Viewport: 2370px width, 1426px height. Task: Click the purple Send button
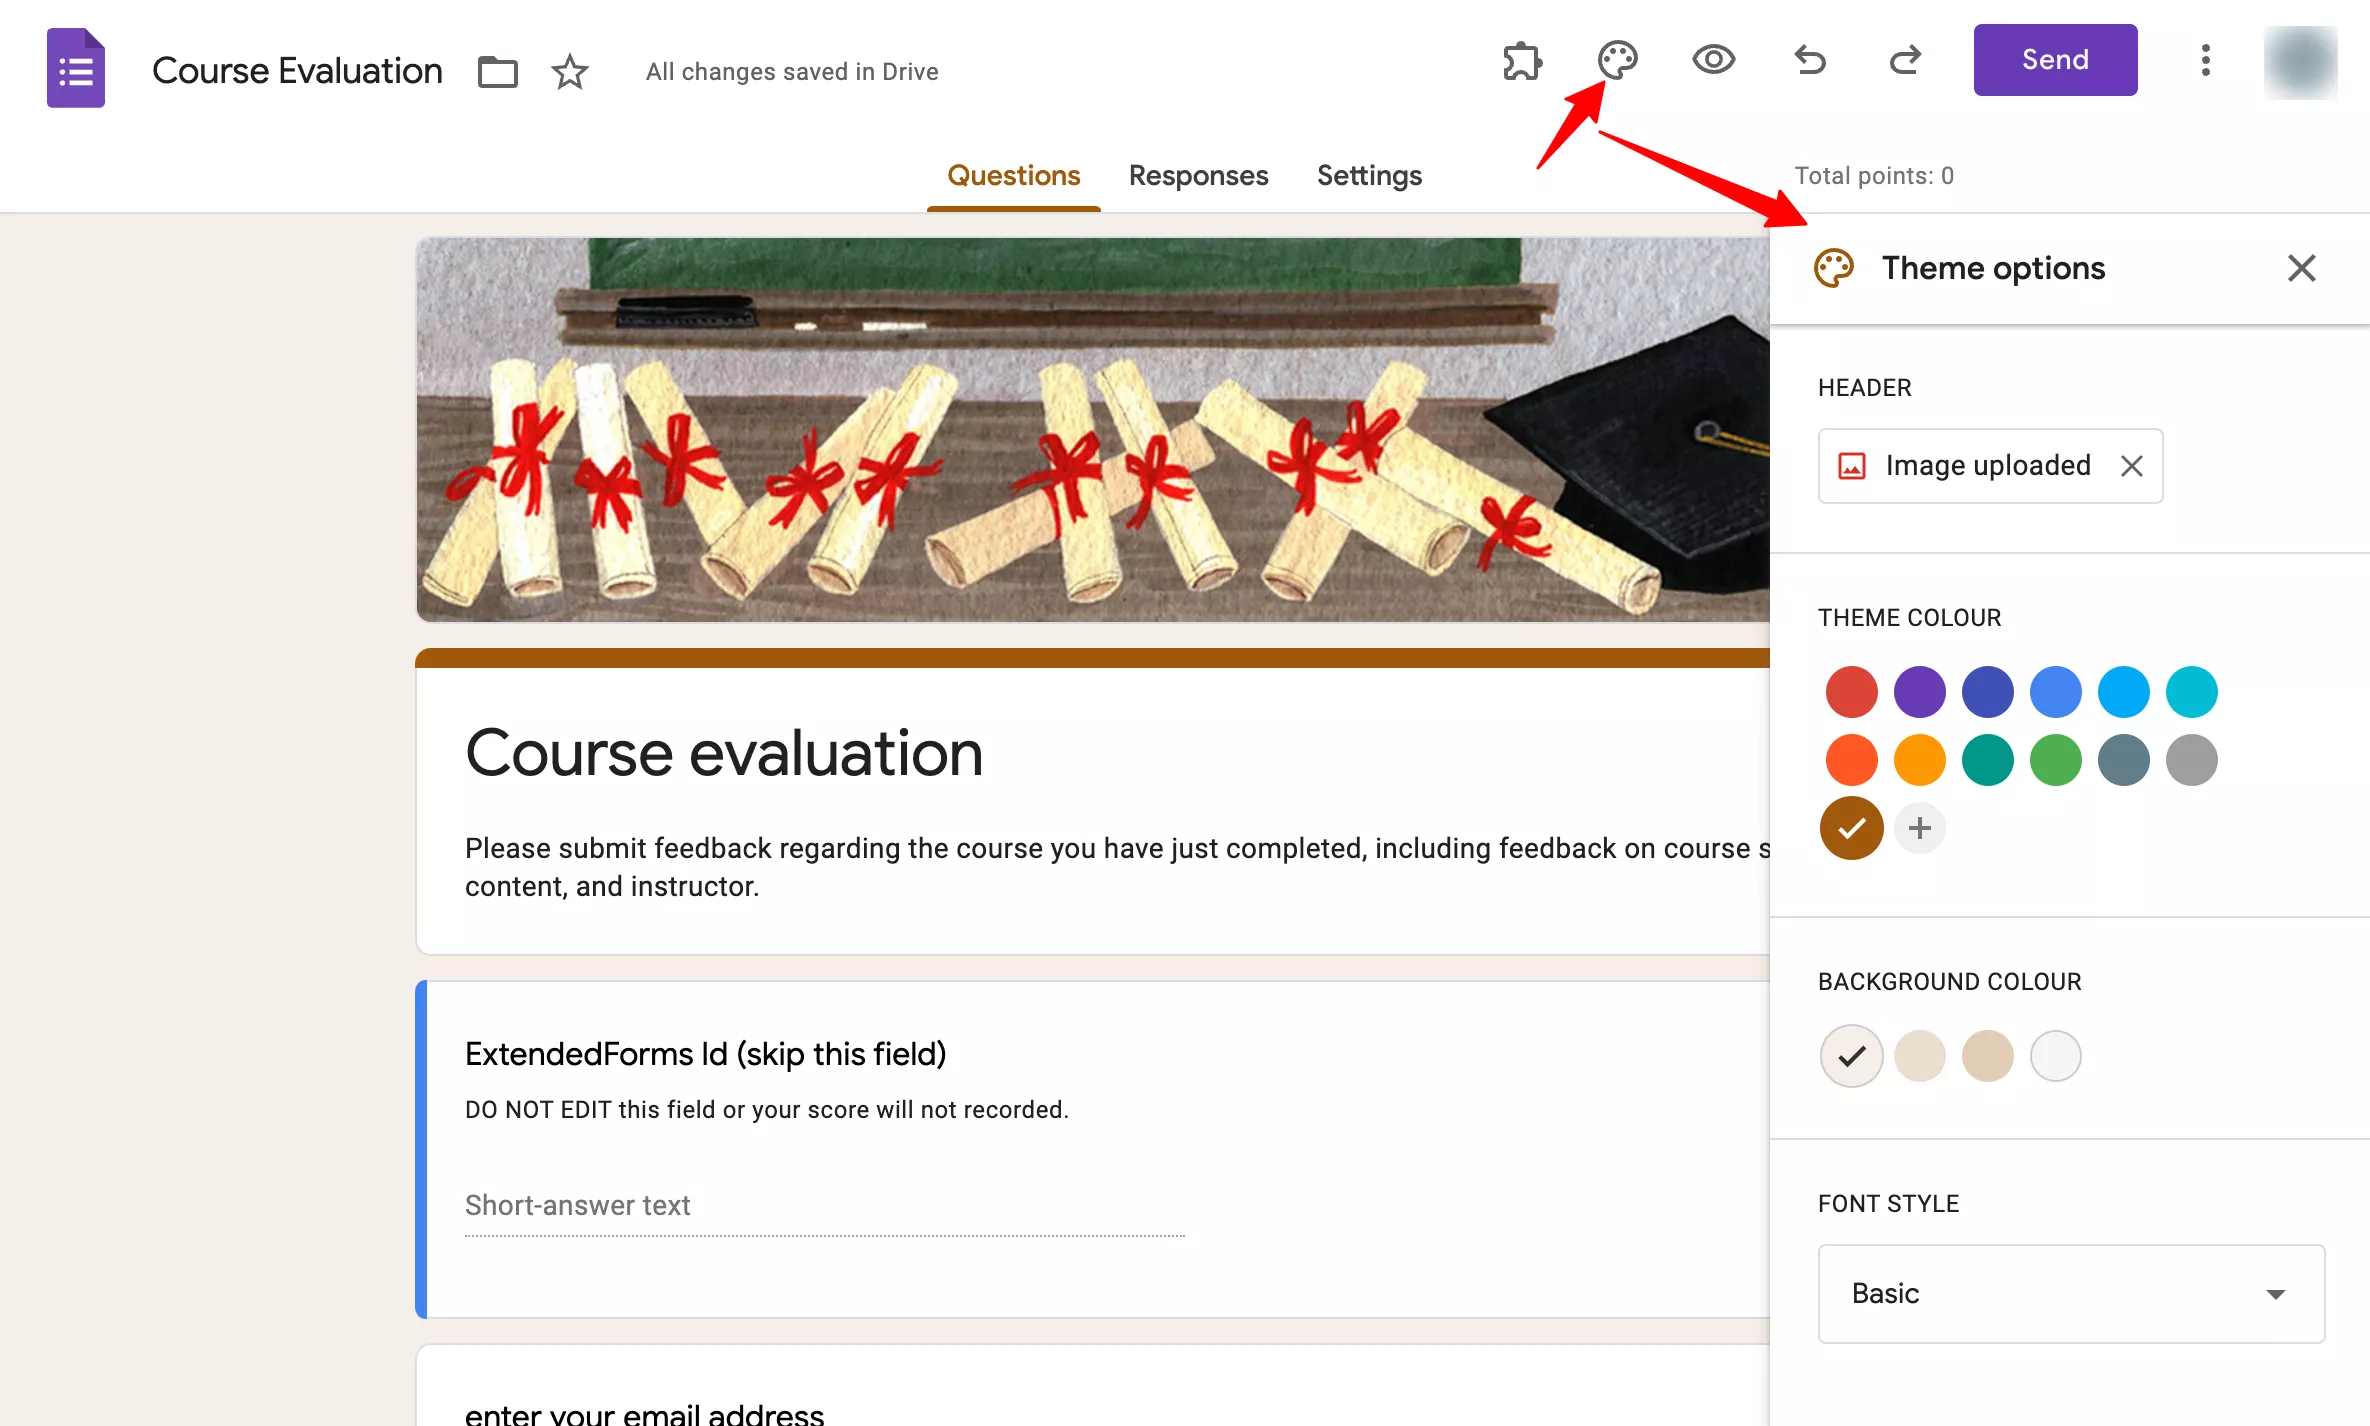[2054, 59]
